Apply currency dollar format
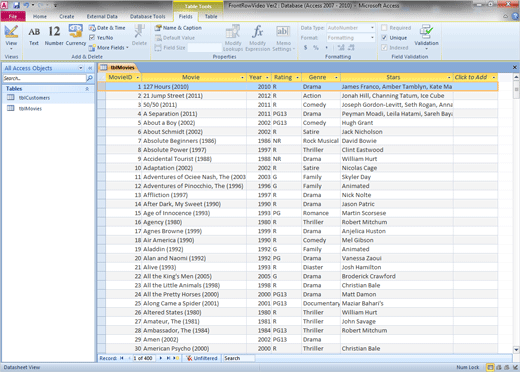The height and width of the screenshot is (372, 520). click(x=305, y=48)
